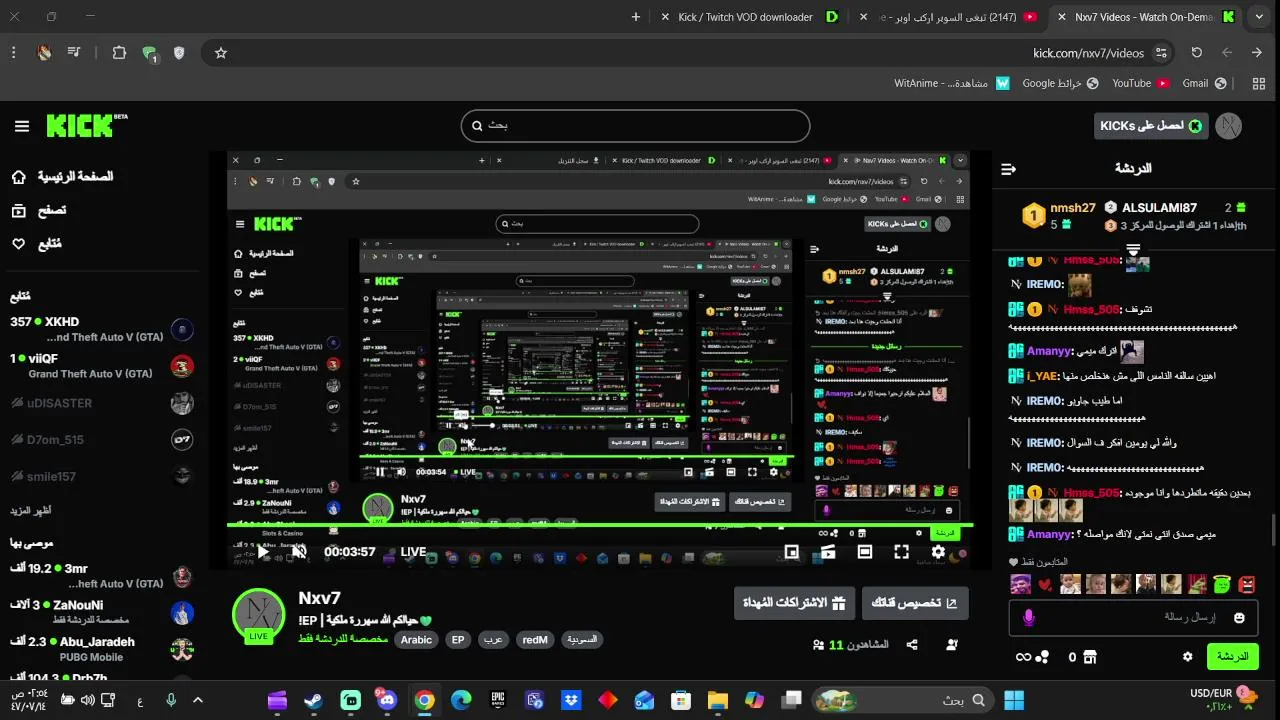Select uDISASTER offline channel

100,403
